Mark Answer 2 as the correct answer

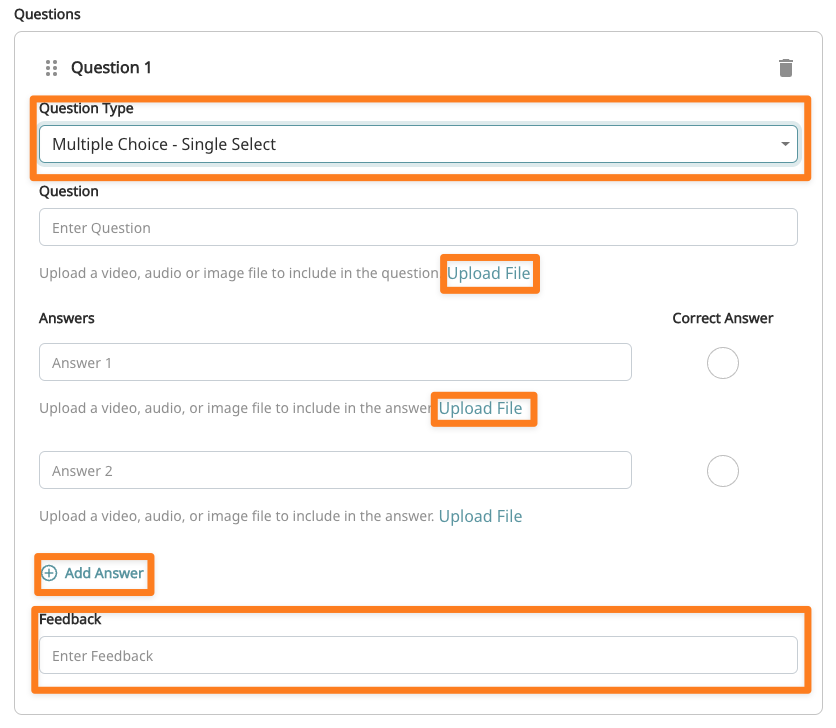coord(722,470)
